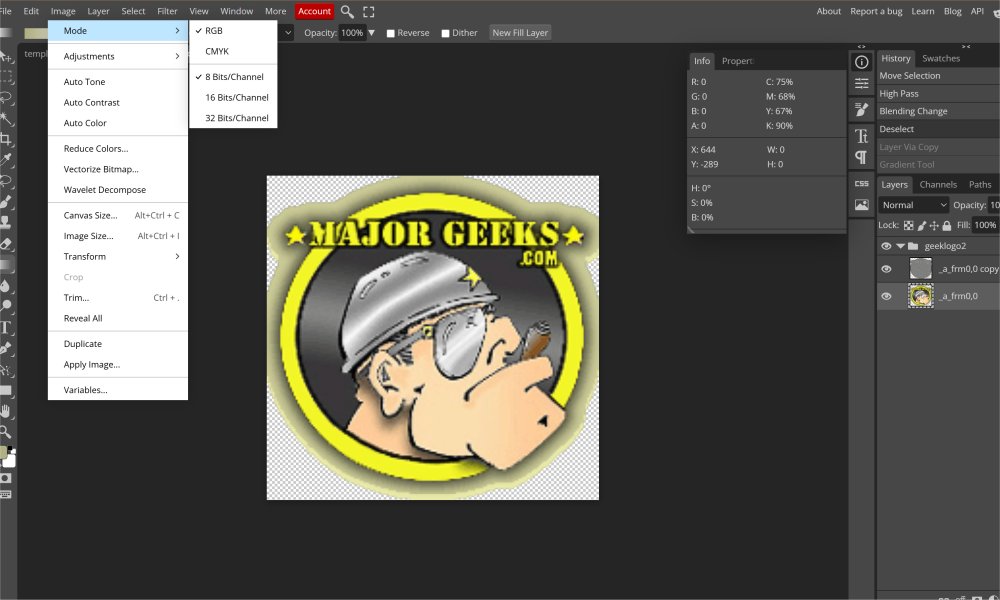Select the Zoom tool in left toolbar
Screen dimensions: 1000x600
(6, 432)
